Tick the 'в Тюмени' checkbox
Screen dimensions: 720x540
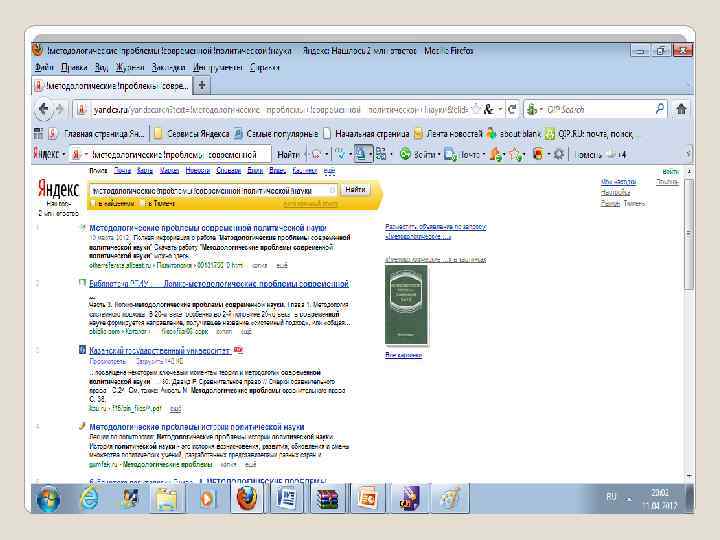143,203
